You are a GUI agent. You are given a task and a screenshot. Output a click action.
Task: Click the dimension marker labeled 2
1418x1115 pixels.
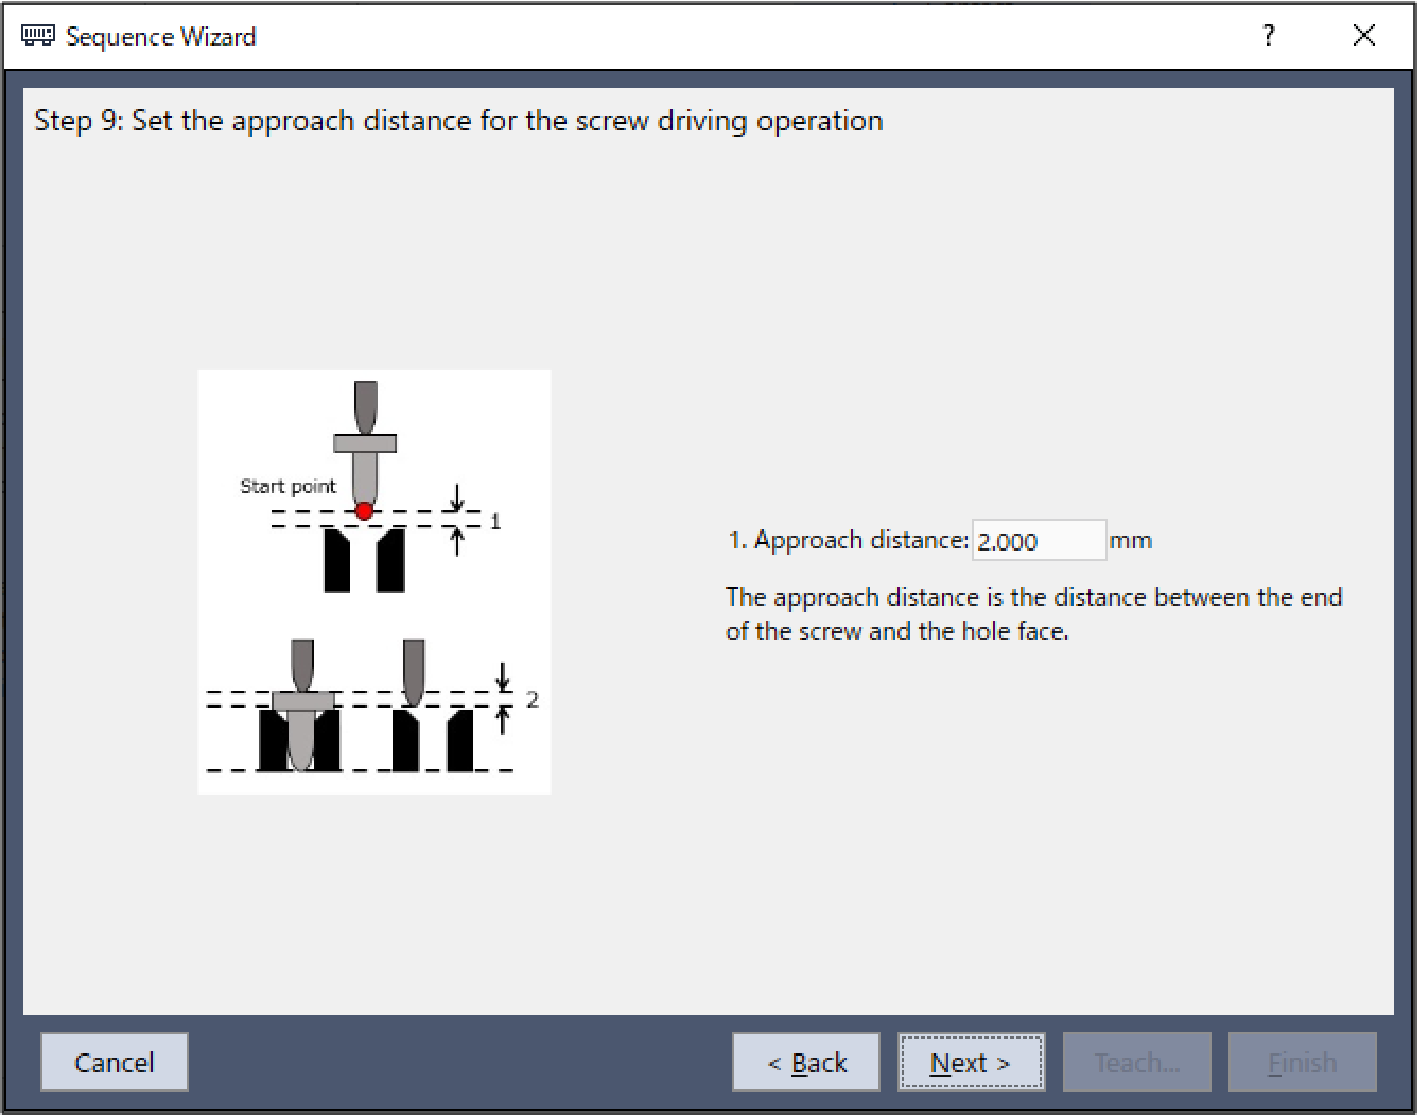click(532, 699)
